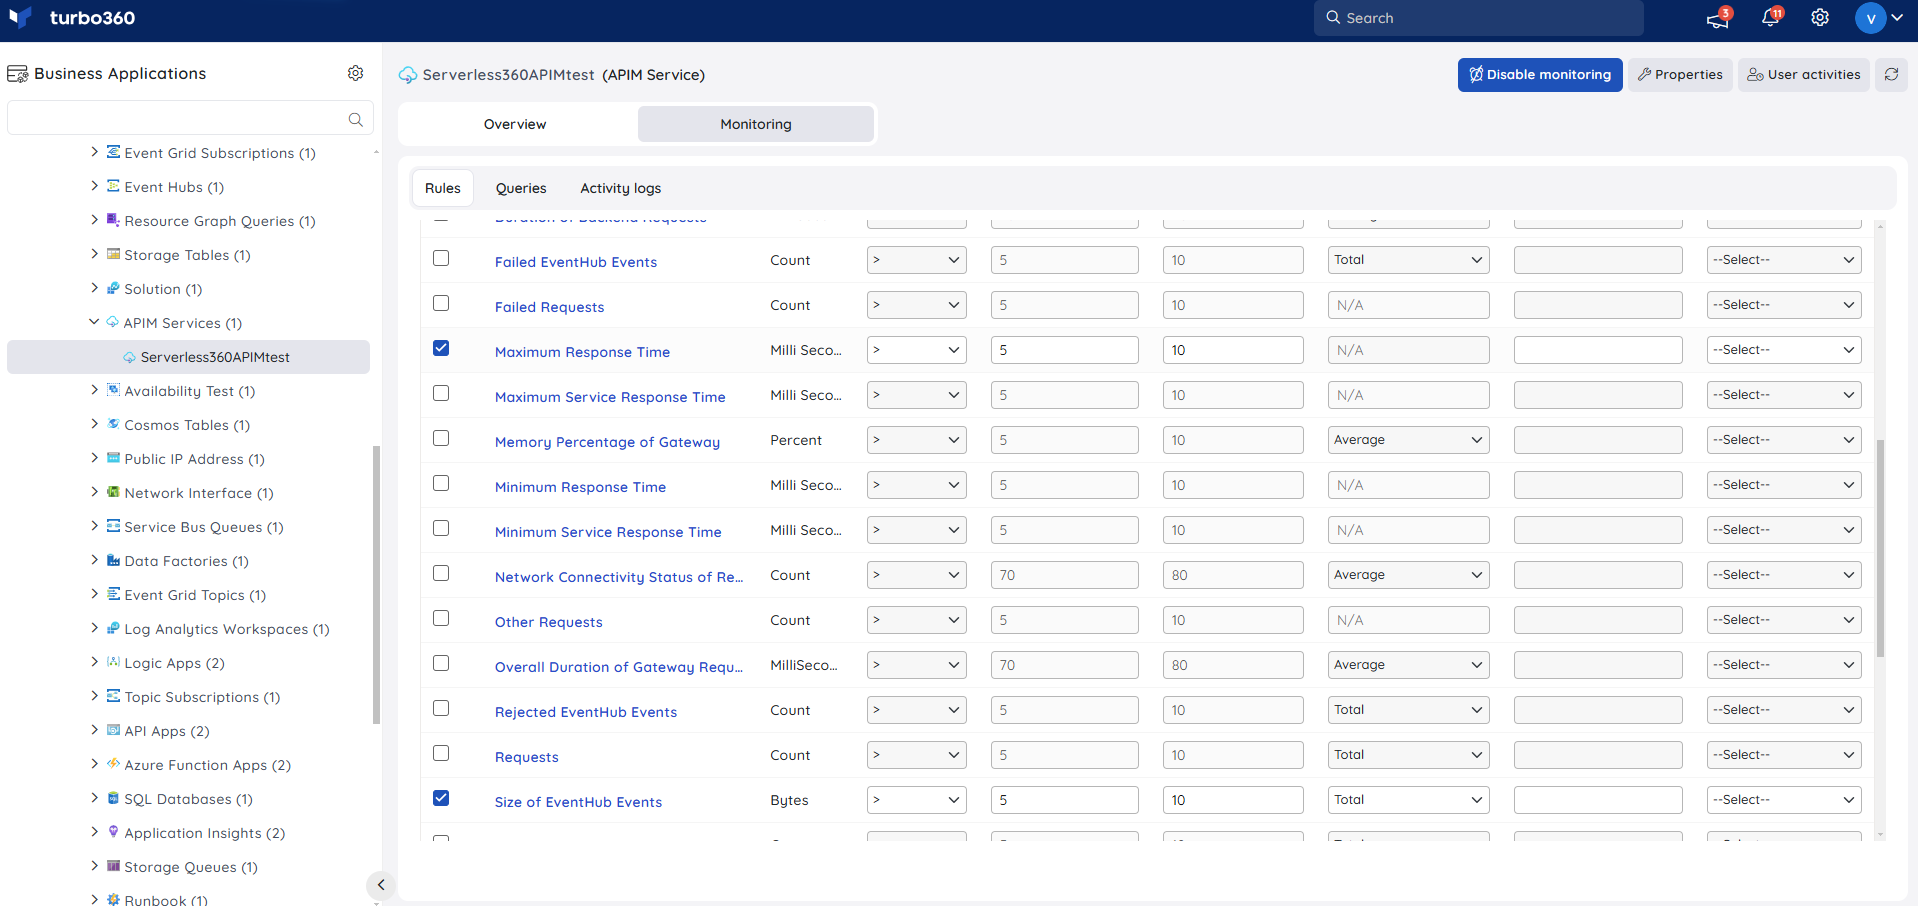Enable the Failed Requests rule checkbox
The height and width of the screenshot is (906, 1918).
(x=441, y=303)
